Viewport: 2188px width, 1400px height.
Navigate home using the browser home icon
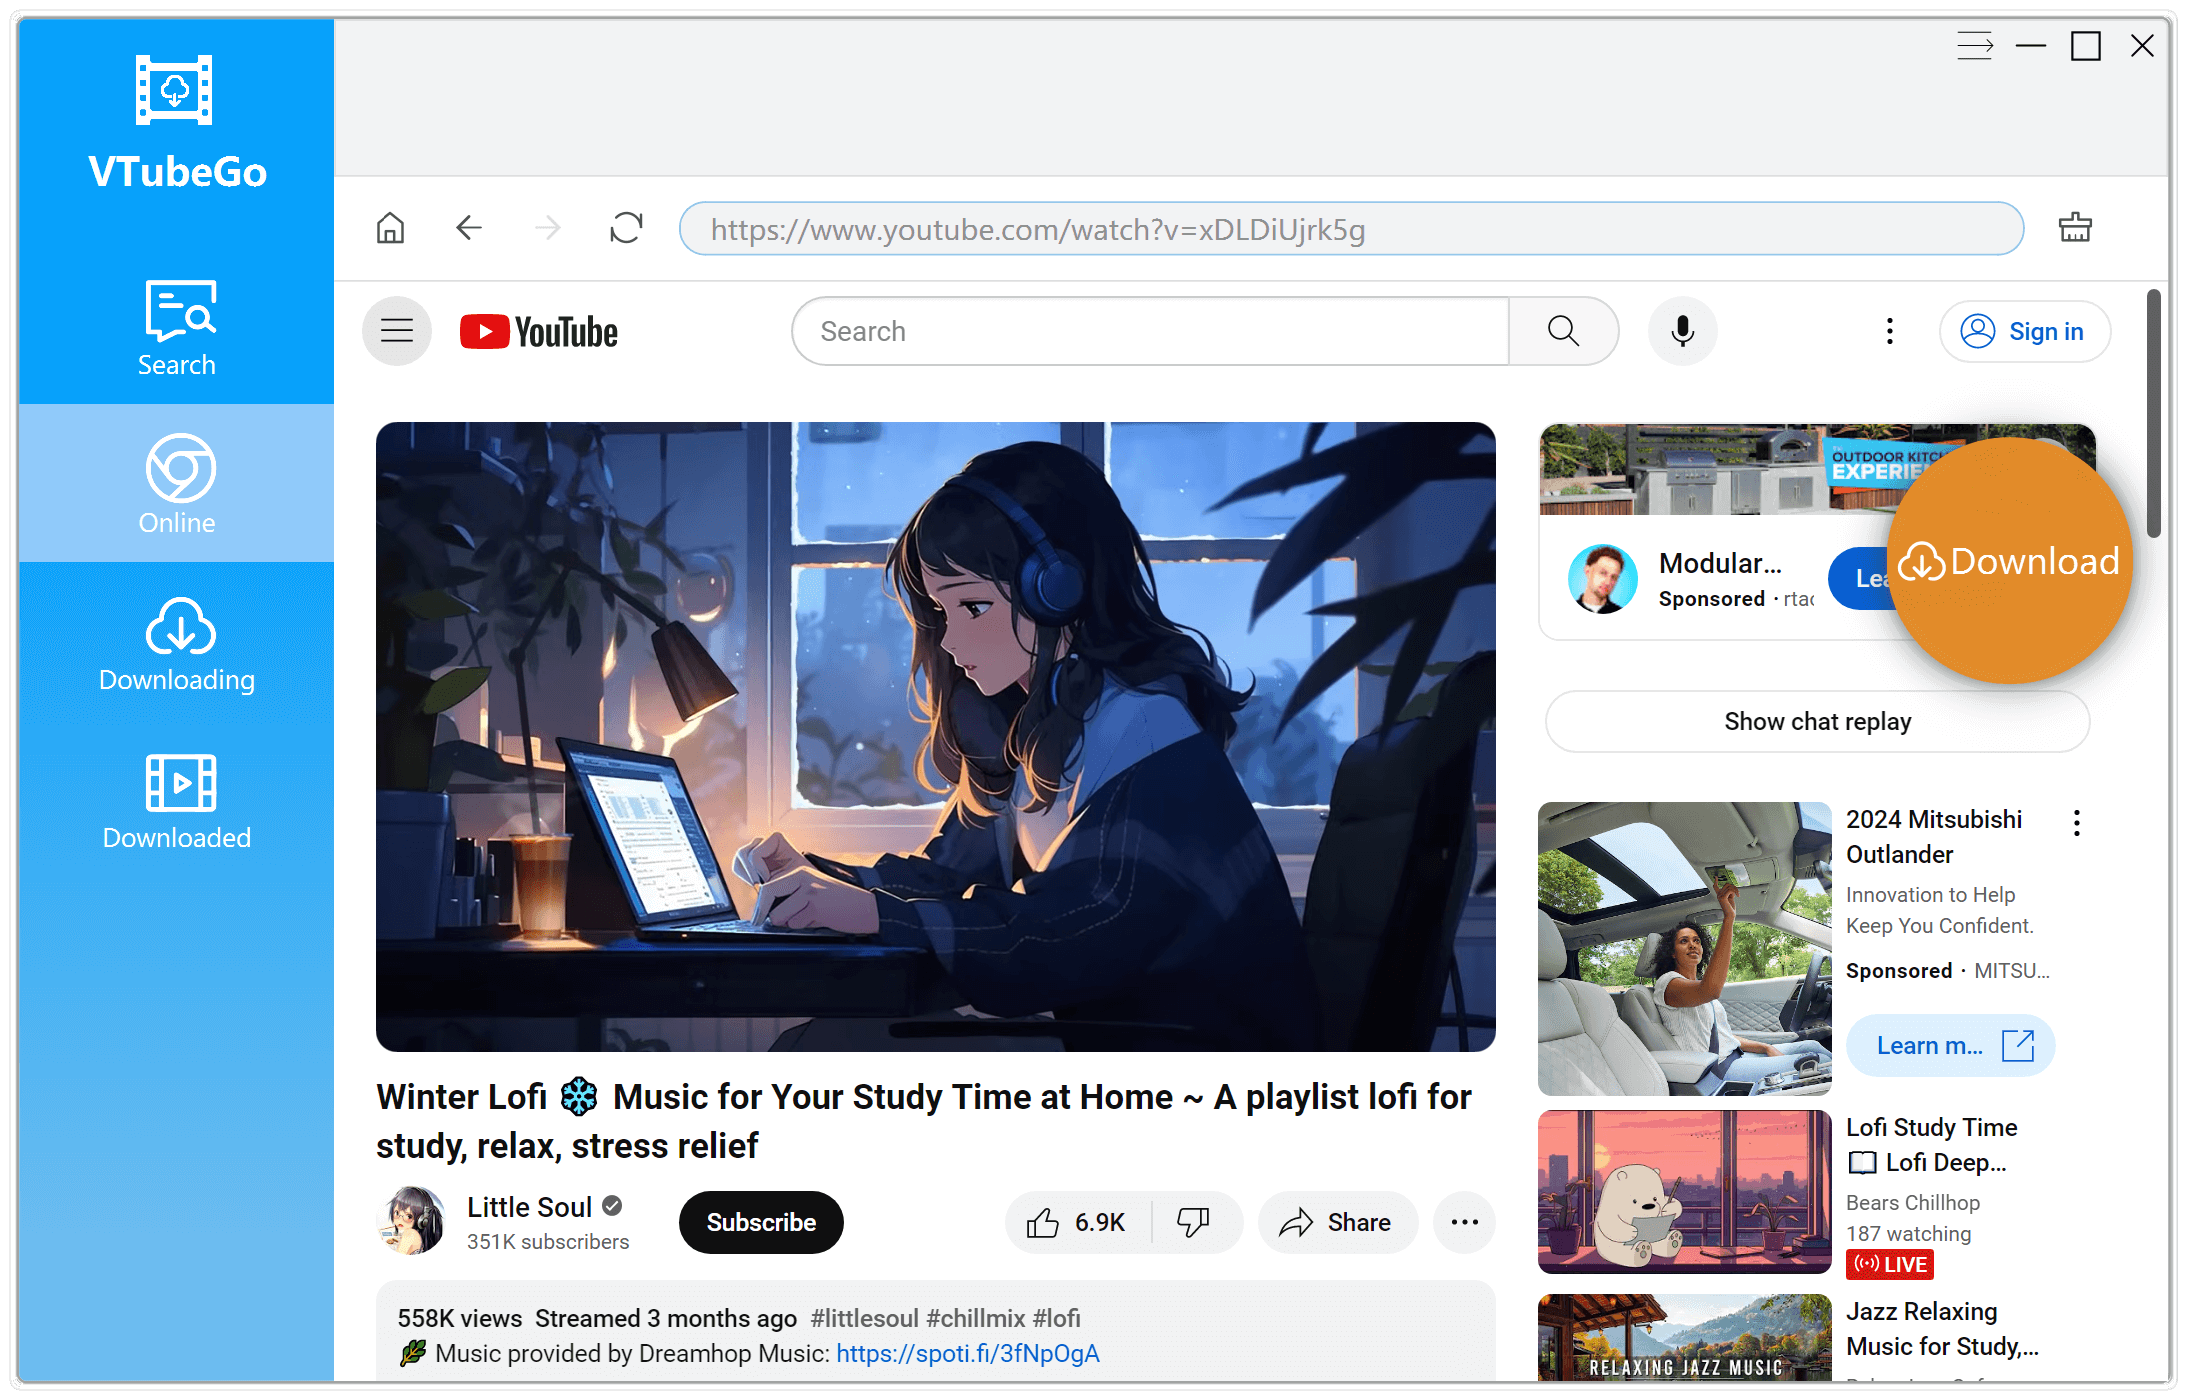(390, 228)
